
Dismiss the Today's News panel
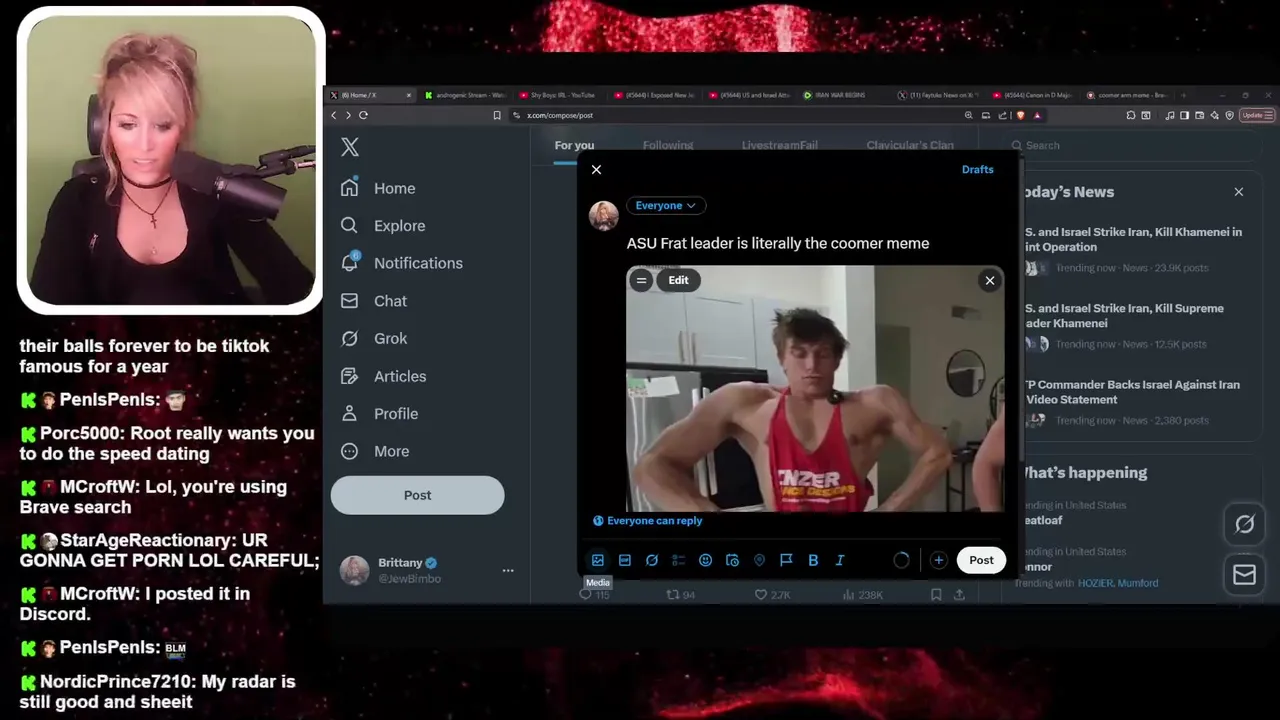point(1239,192)
